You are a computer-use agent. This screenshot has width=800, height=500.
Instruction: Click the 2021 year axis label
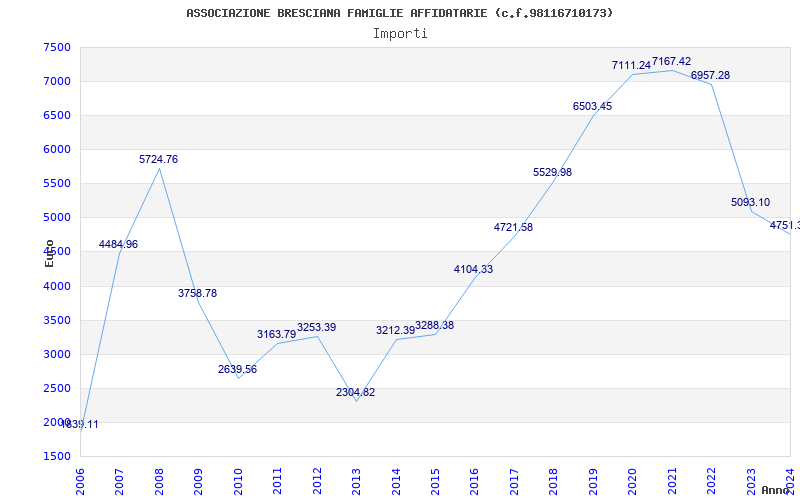[x=672, y=482]
